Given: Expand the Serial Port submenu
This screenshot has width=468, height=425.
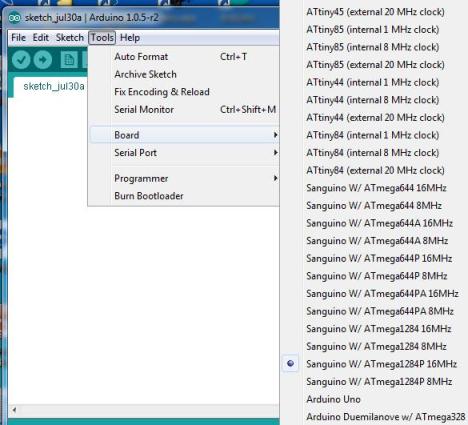Looking at the screenshot, I should pyautogui.click(x=184, y=153).
